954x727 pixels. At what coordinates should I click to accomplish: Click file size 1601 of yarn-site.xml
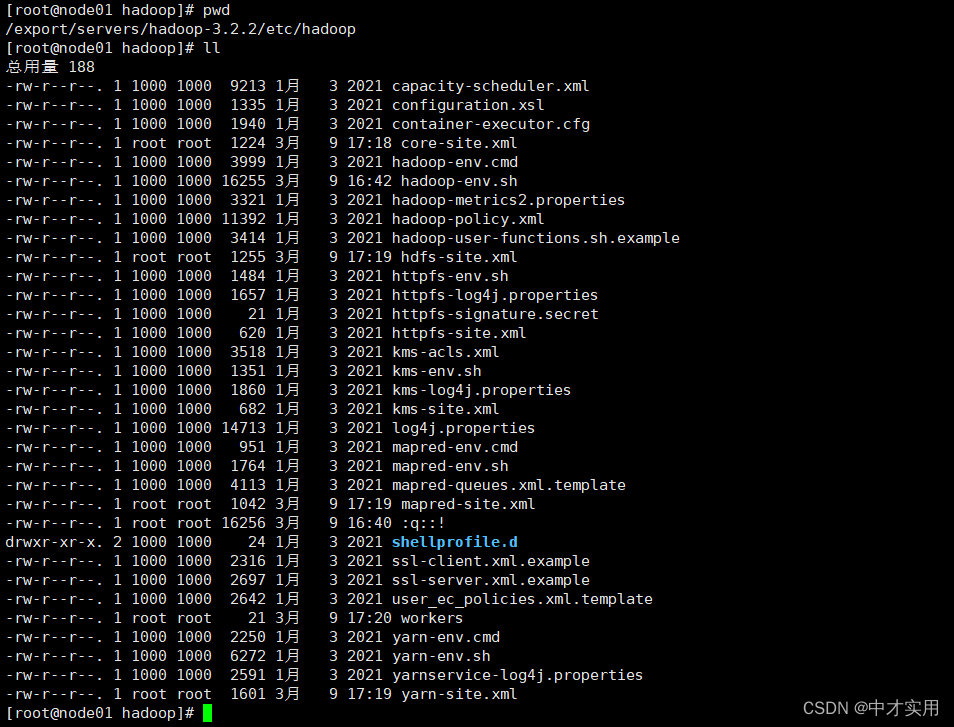click(x=248, y=694)
